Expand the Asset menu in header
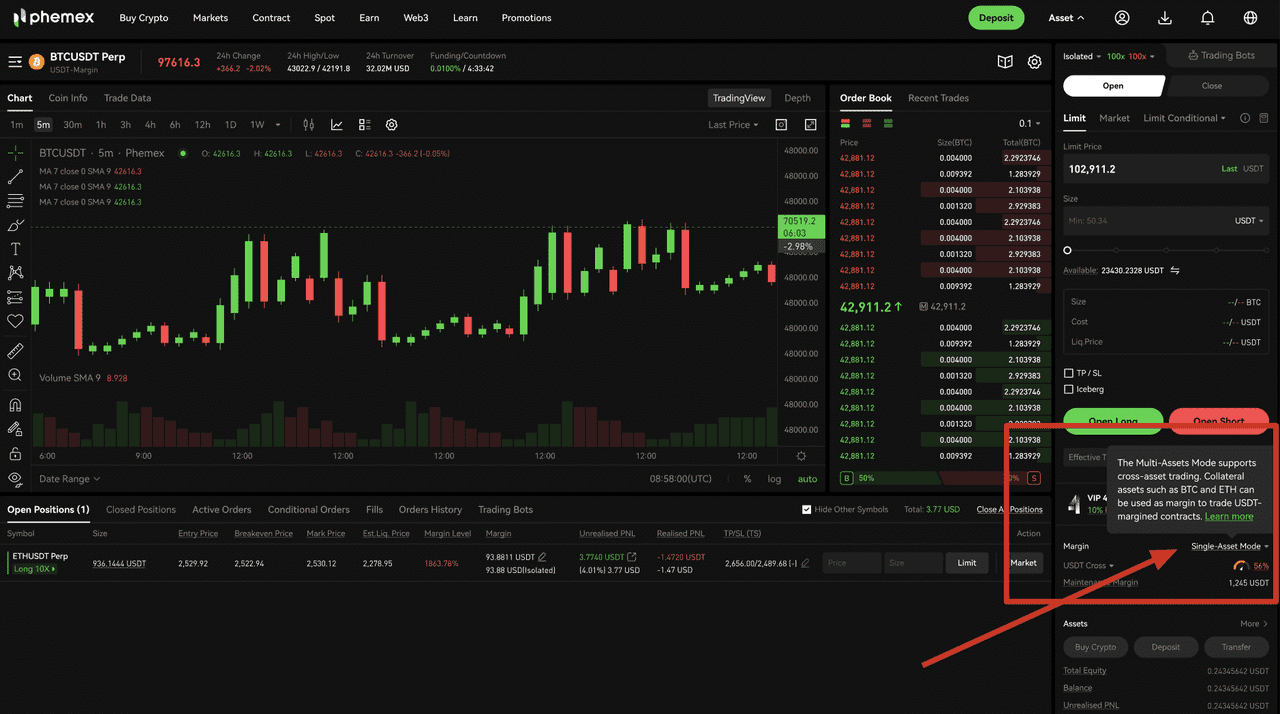This screenshot has height=714, width=1280. tap(1066, 18)
